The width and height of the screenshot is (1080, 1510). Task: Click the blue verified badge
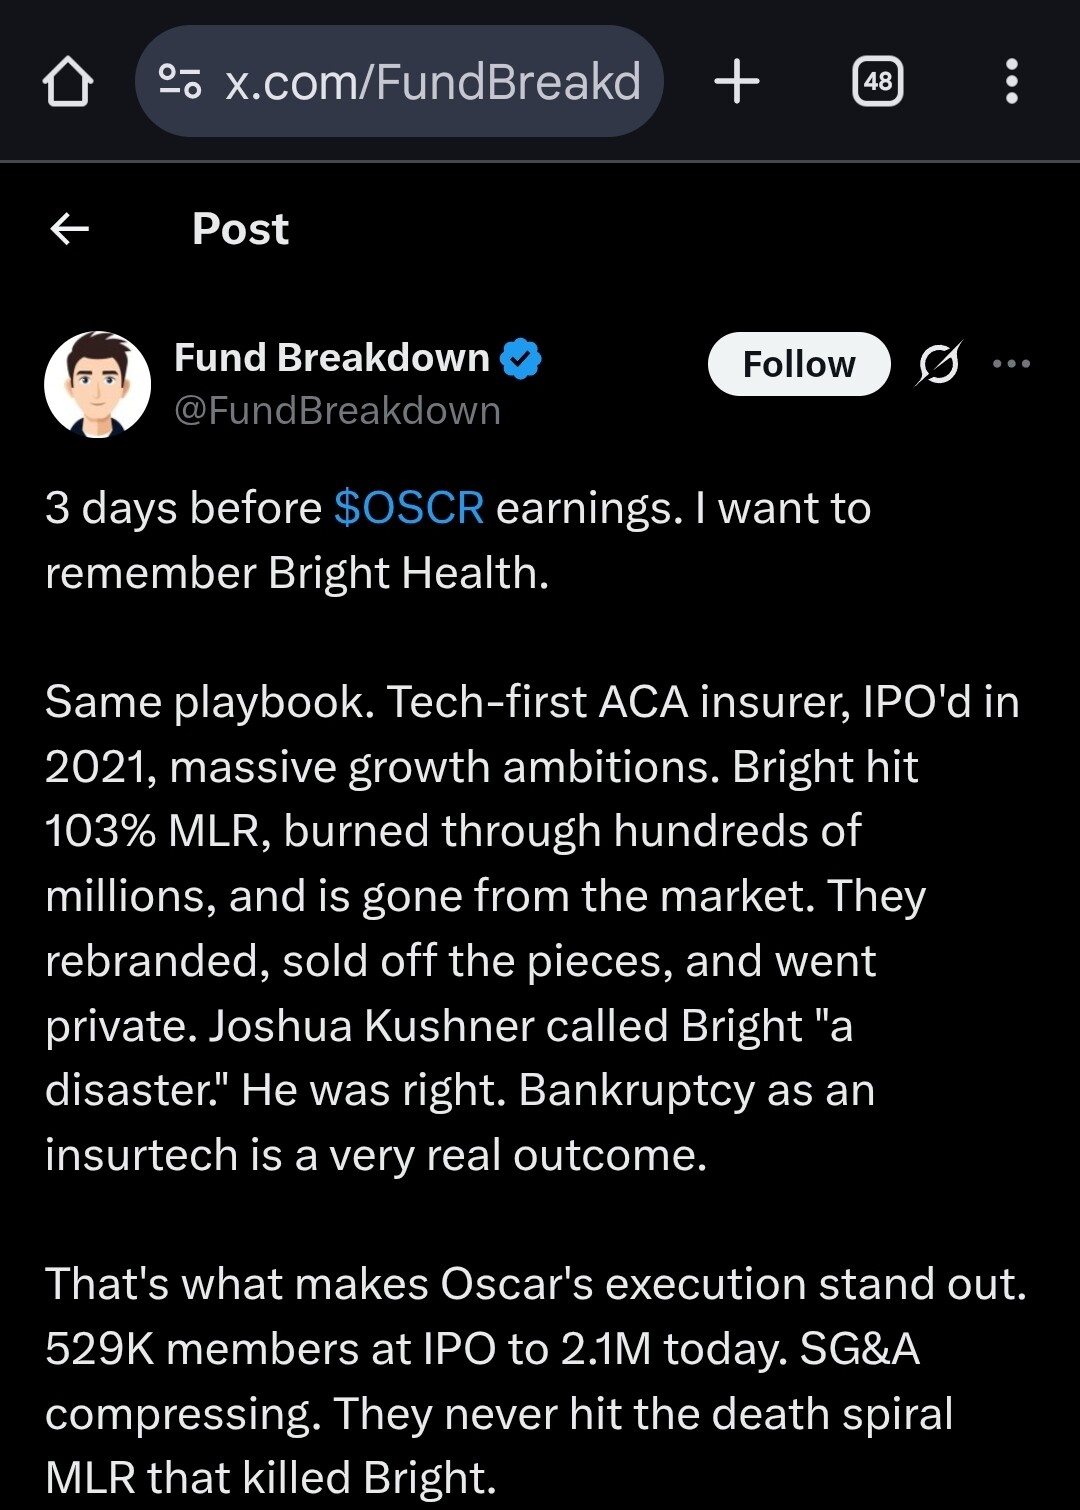(x=520, y=358)
